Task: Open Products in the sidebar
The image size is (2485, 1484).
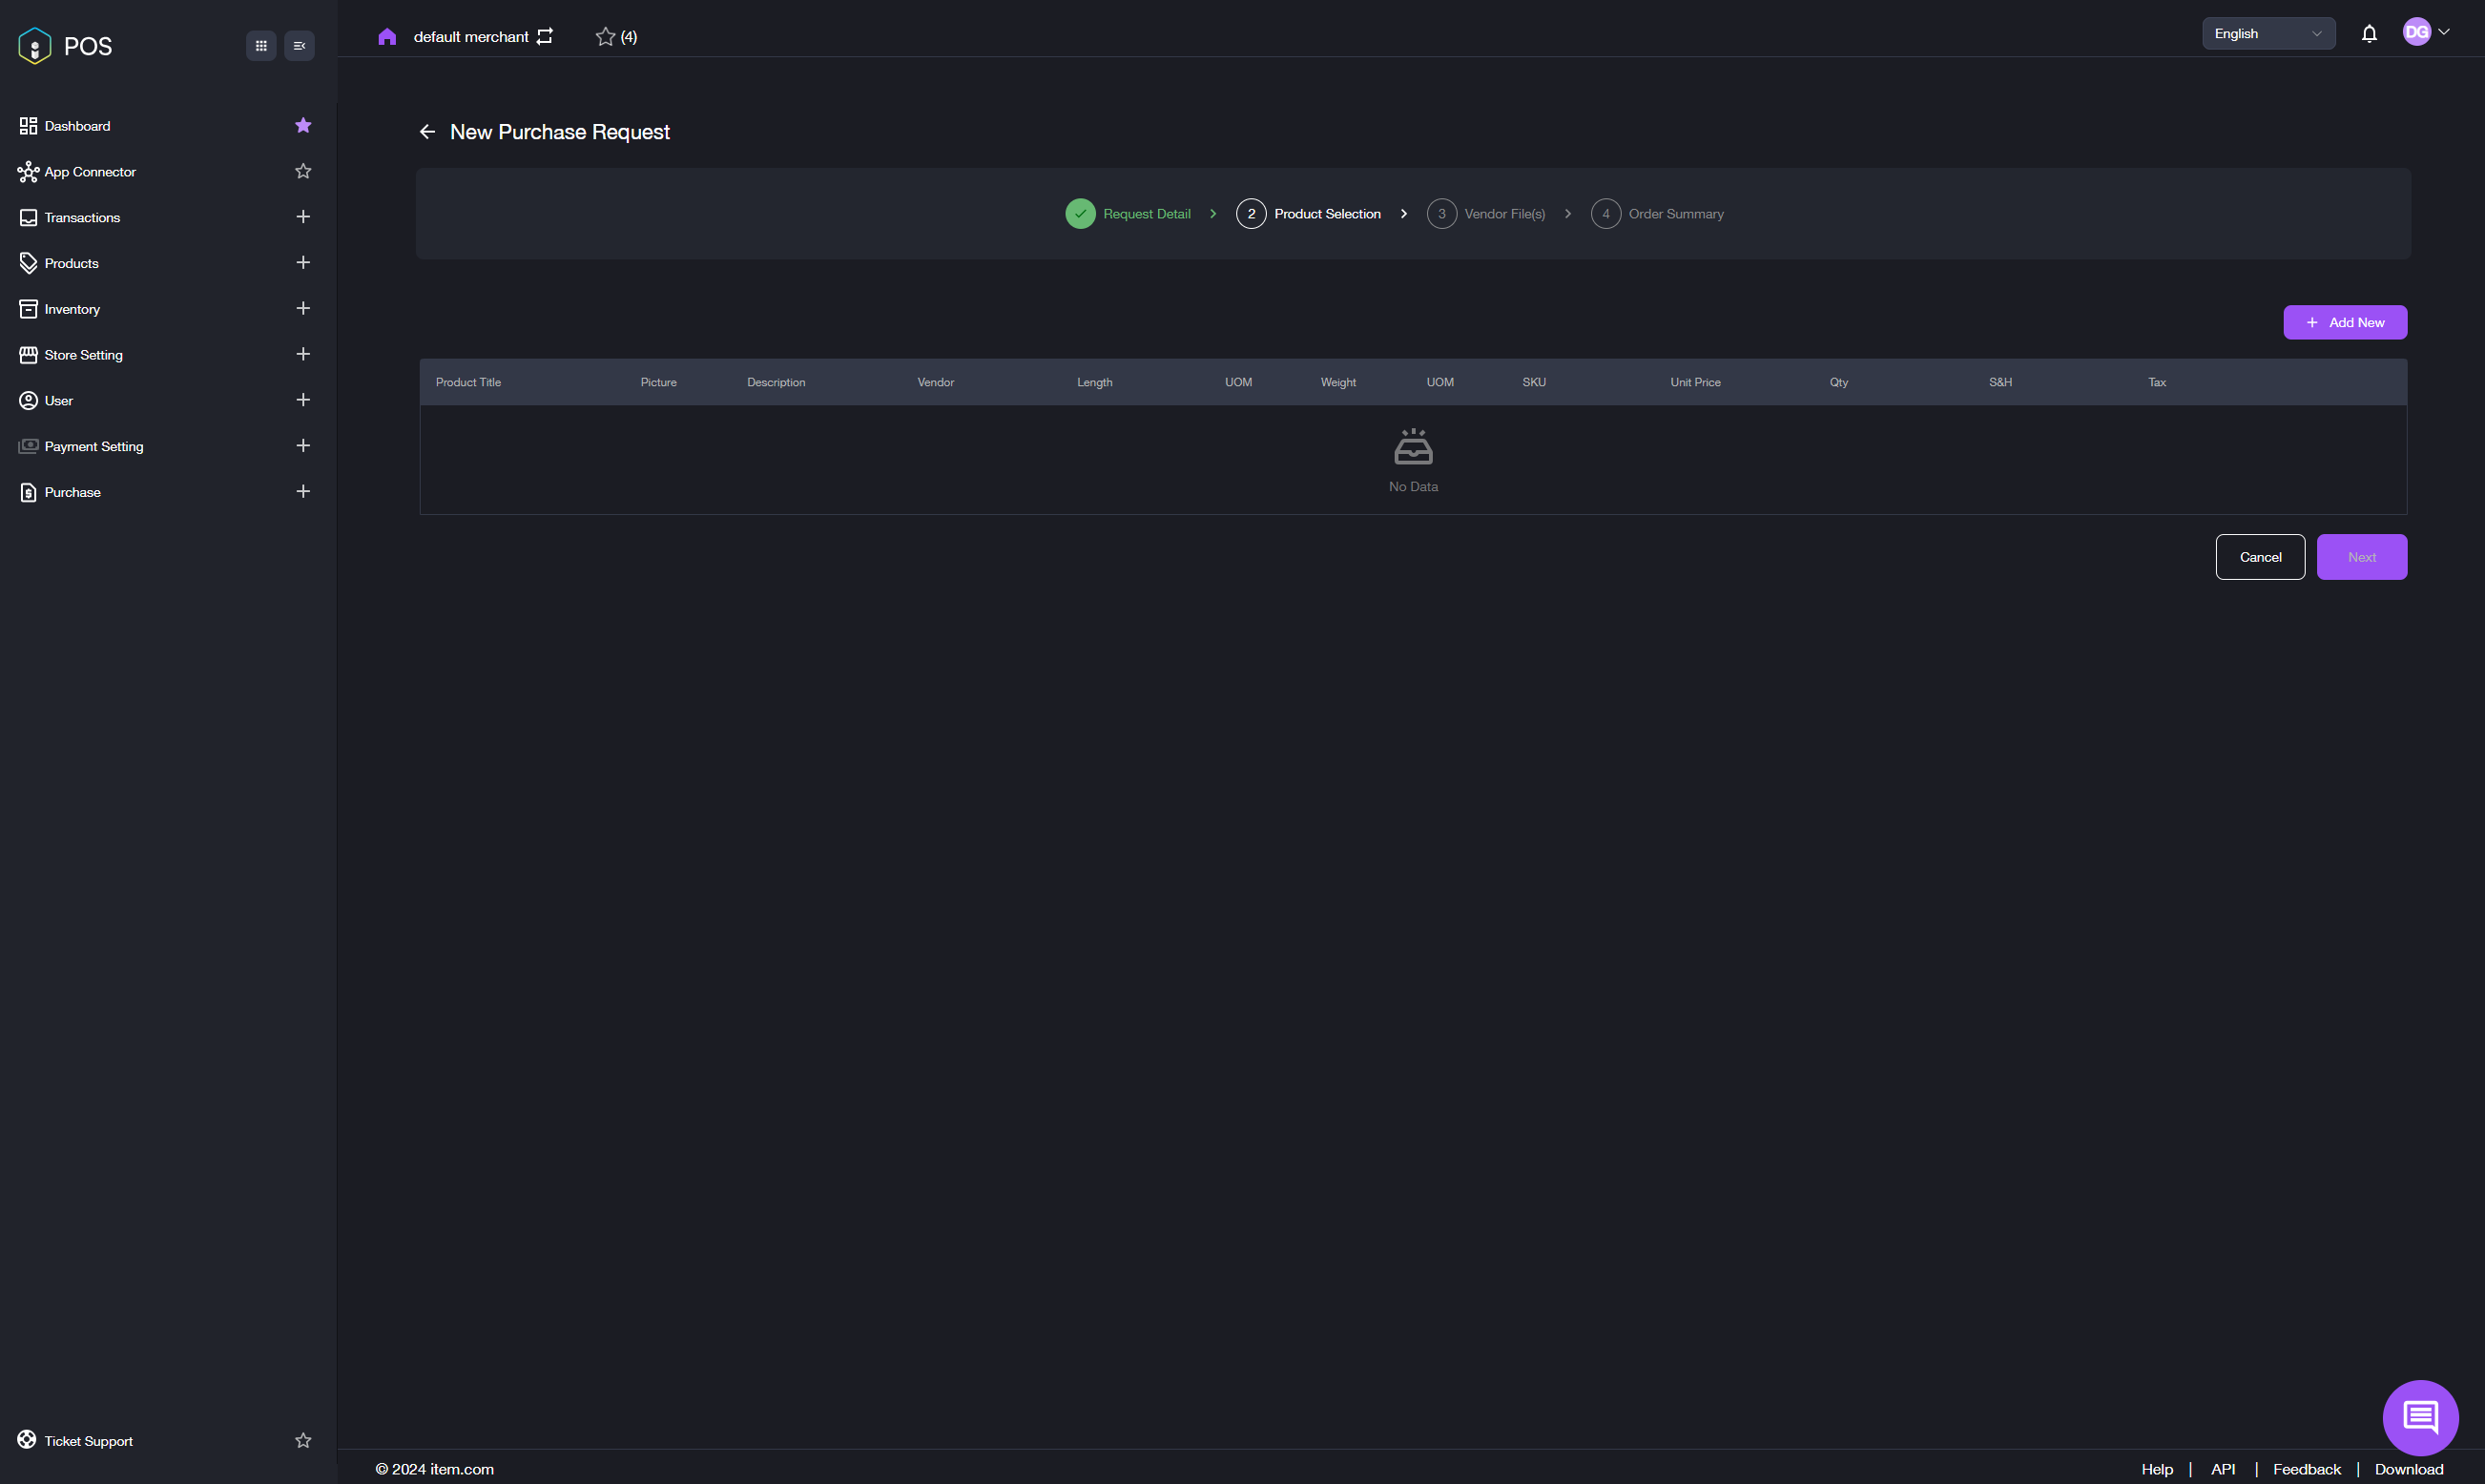Action: (72, 263)
